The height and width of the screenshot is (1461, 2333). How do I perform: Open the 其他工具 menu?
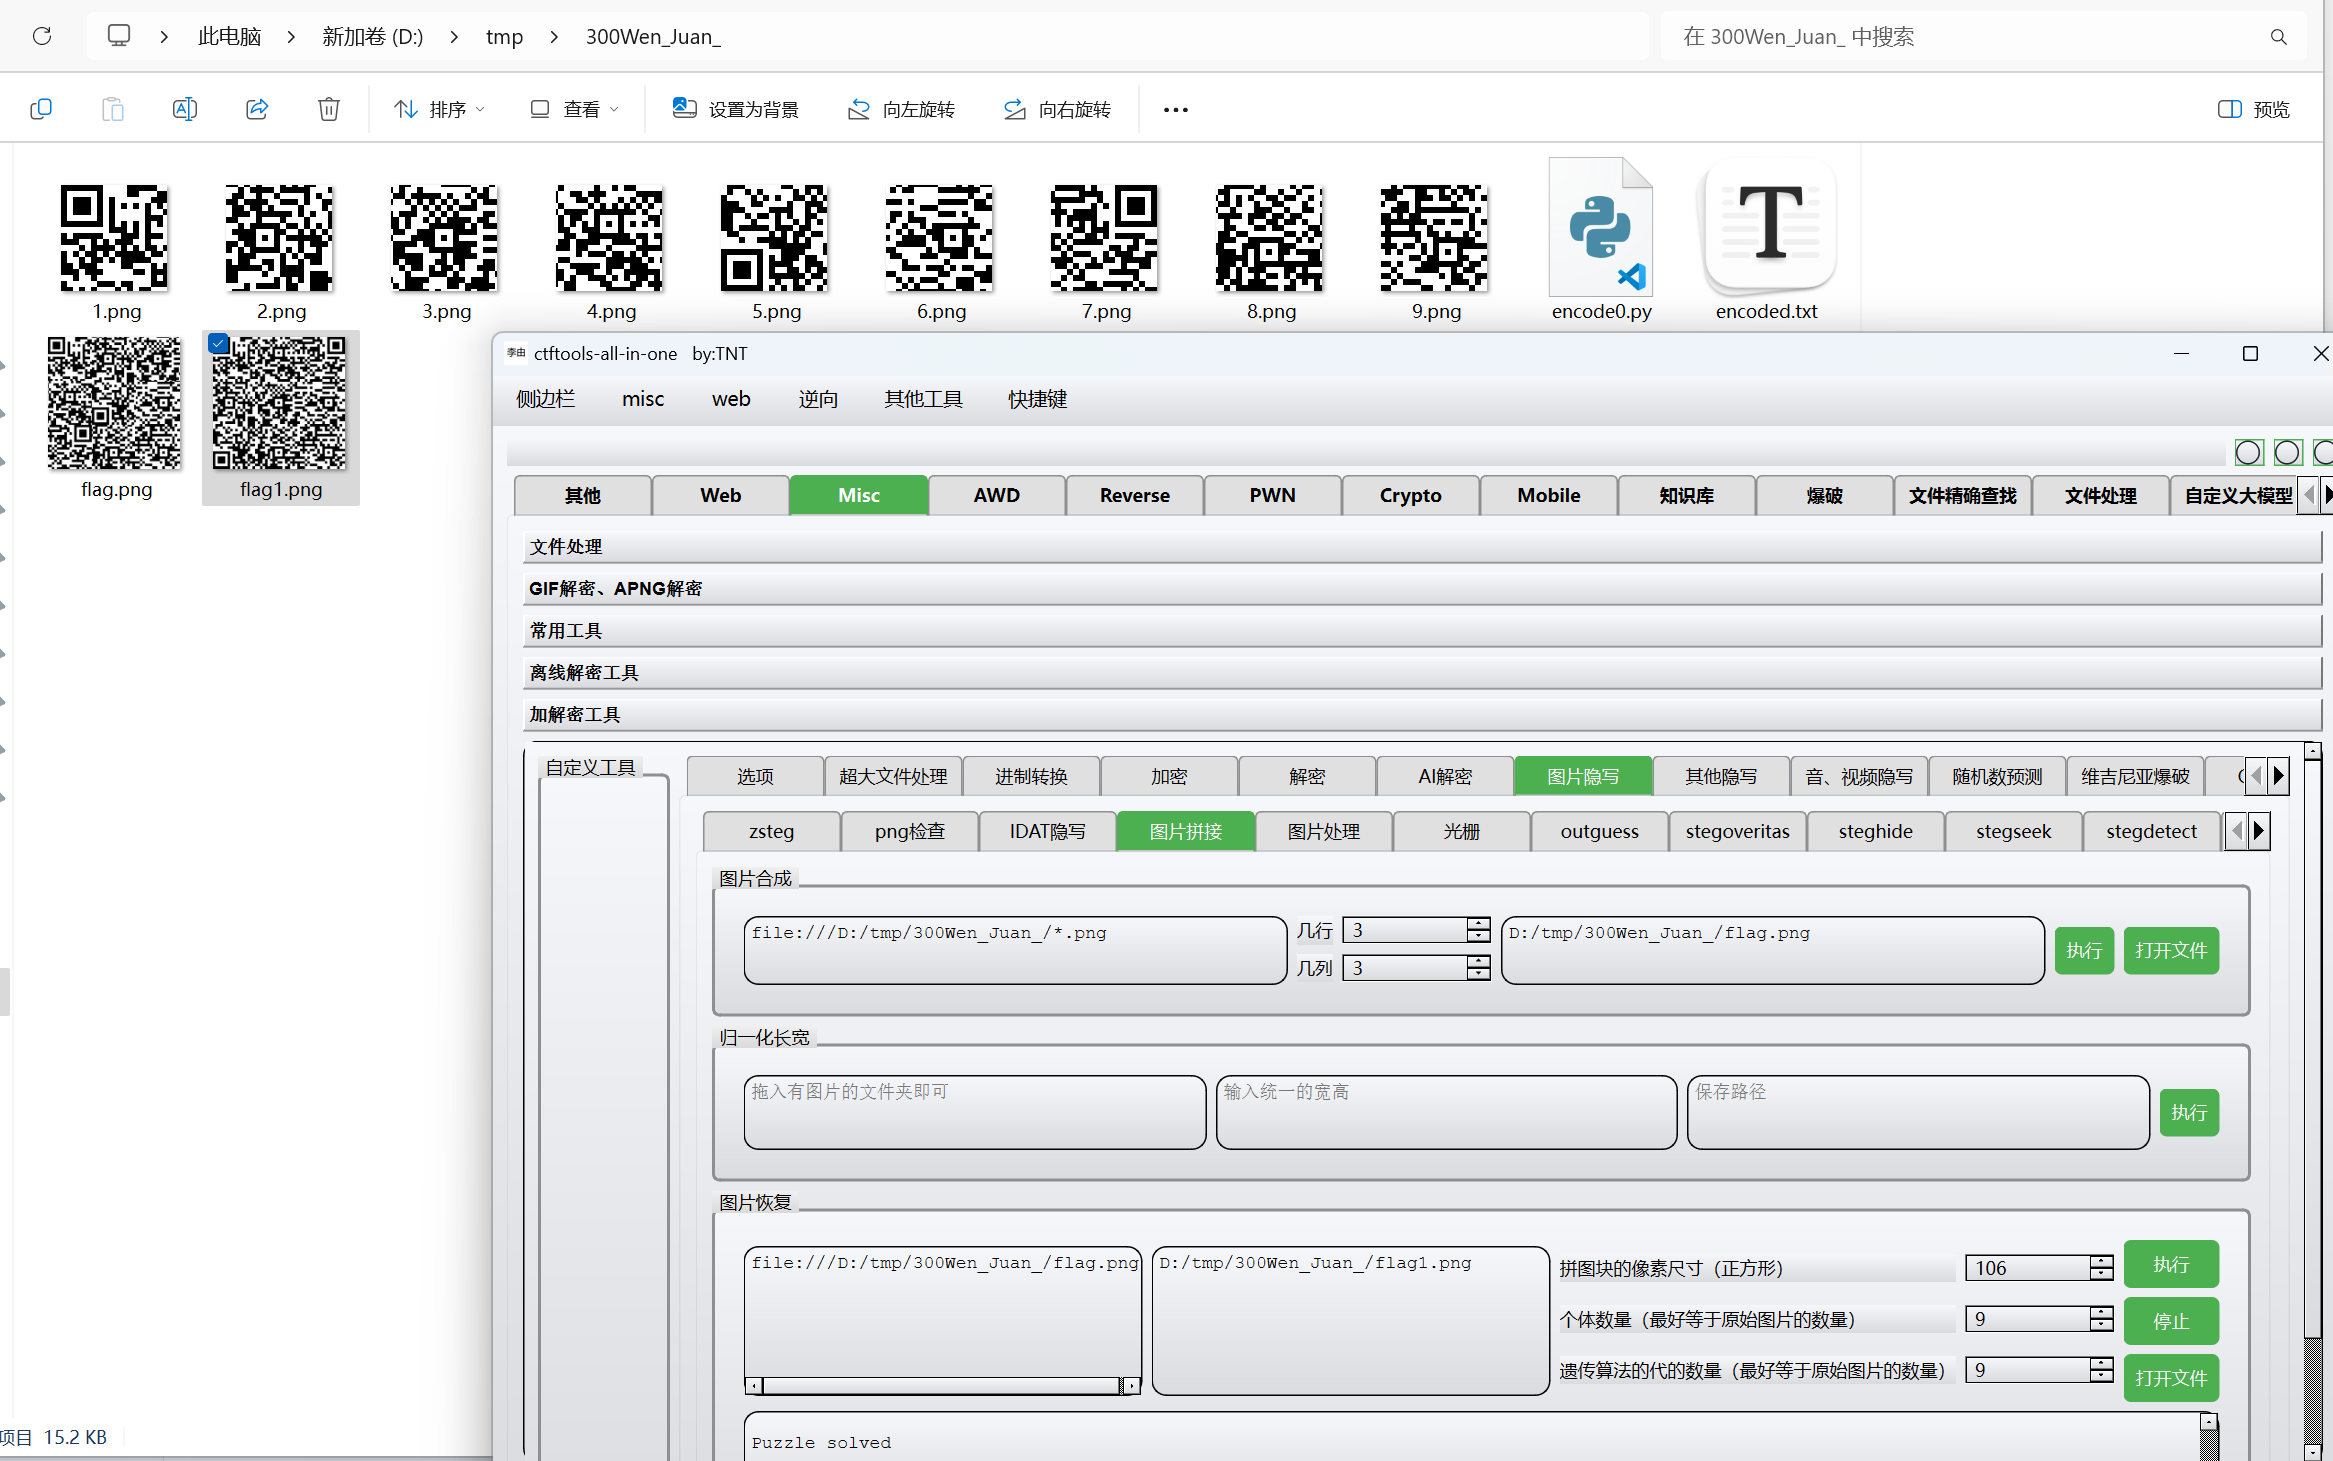(x=923, y=399)
